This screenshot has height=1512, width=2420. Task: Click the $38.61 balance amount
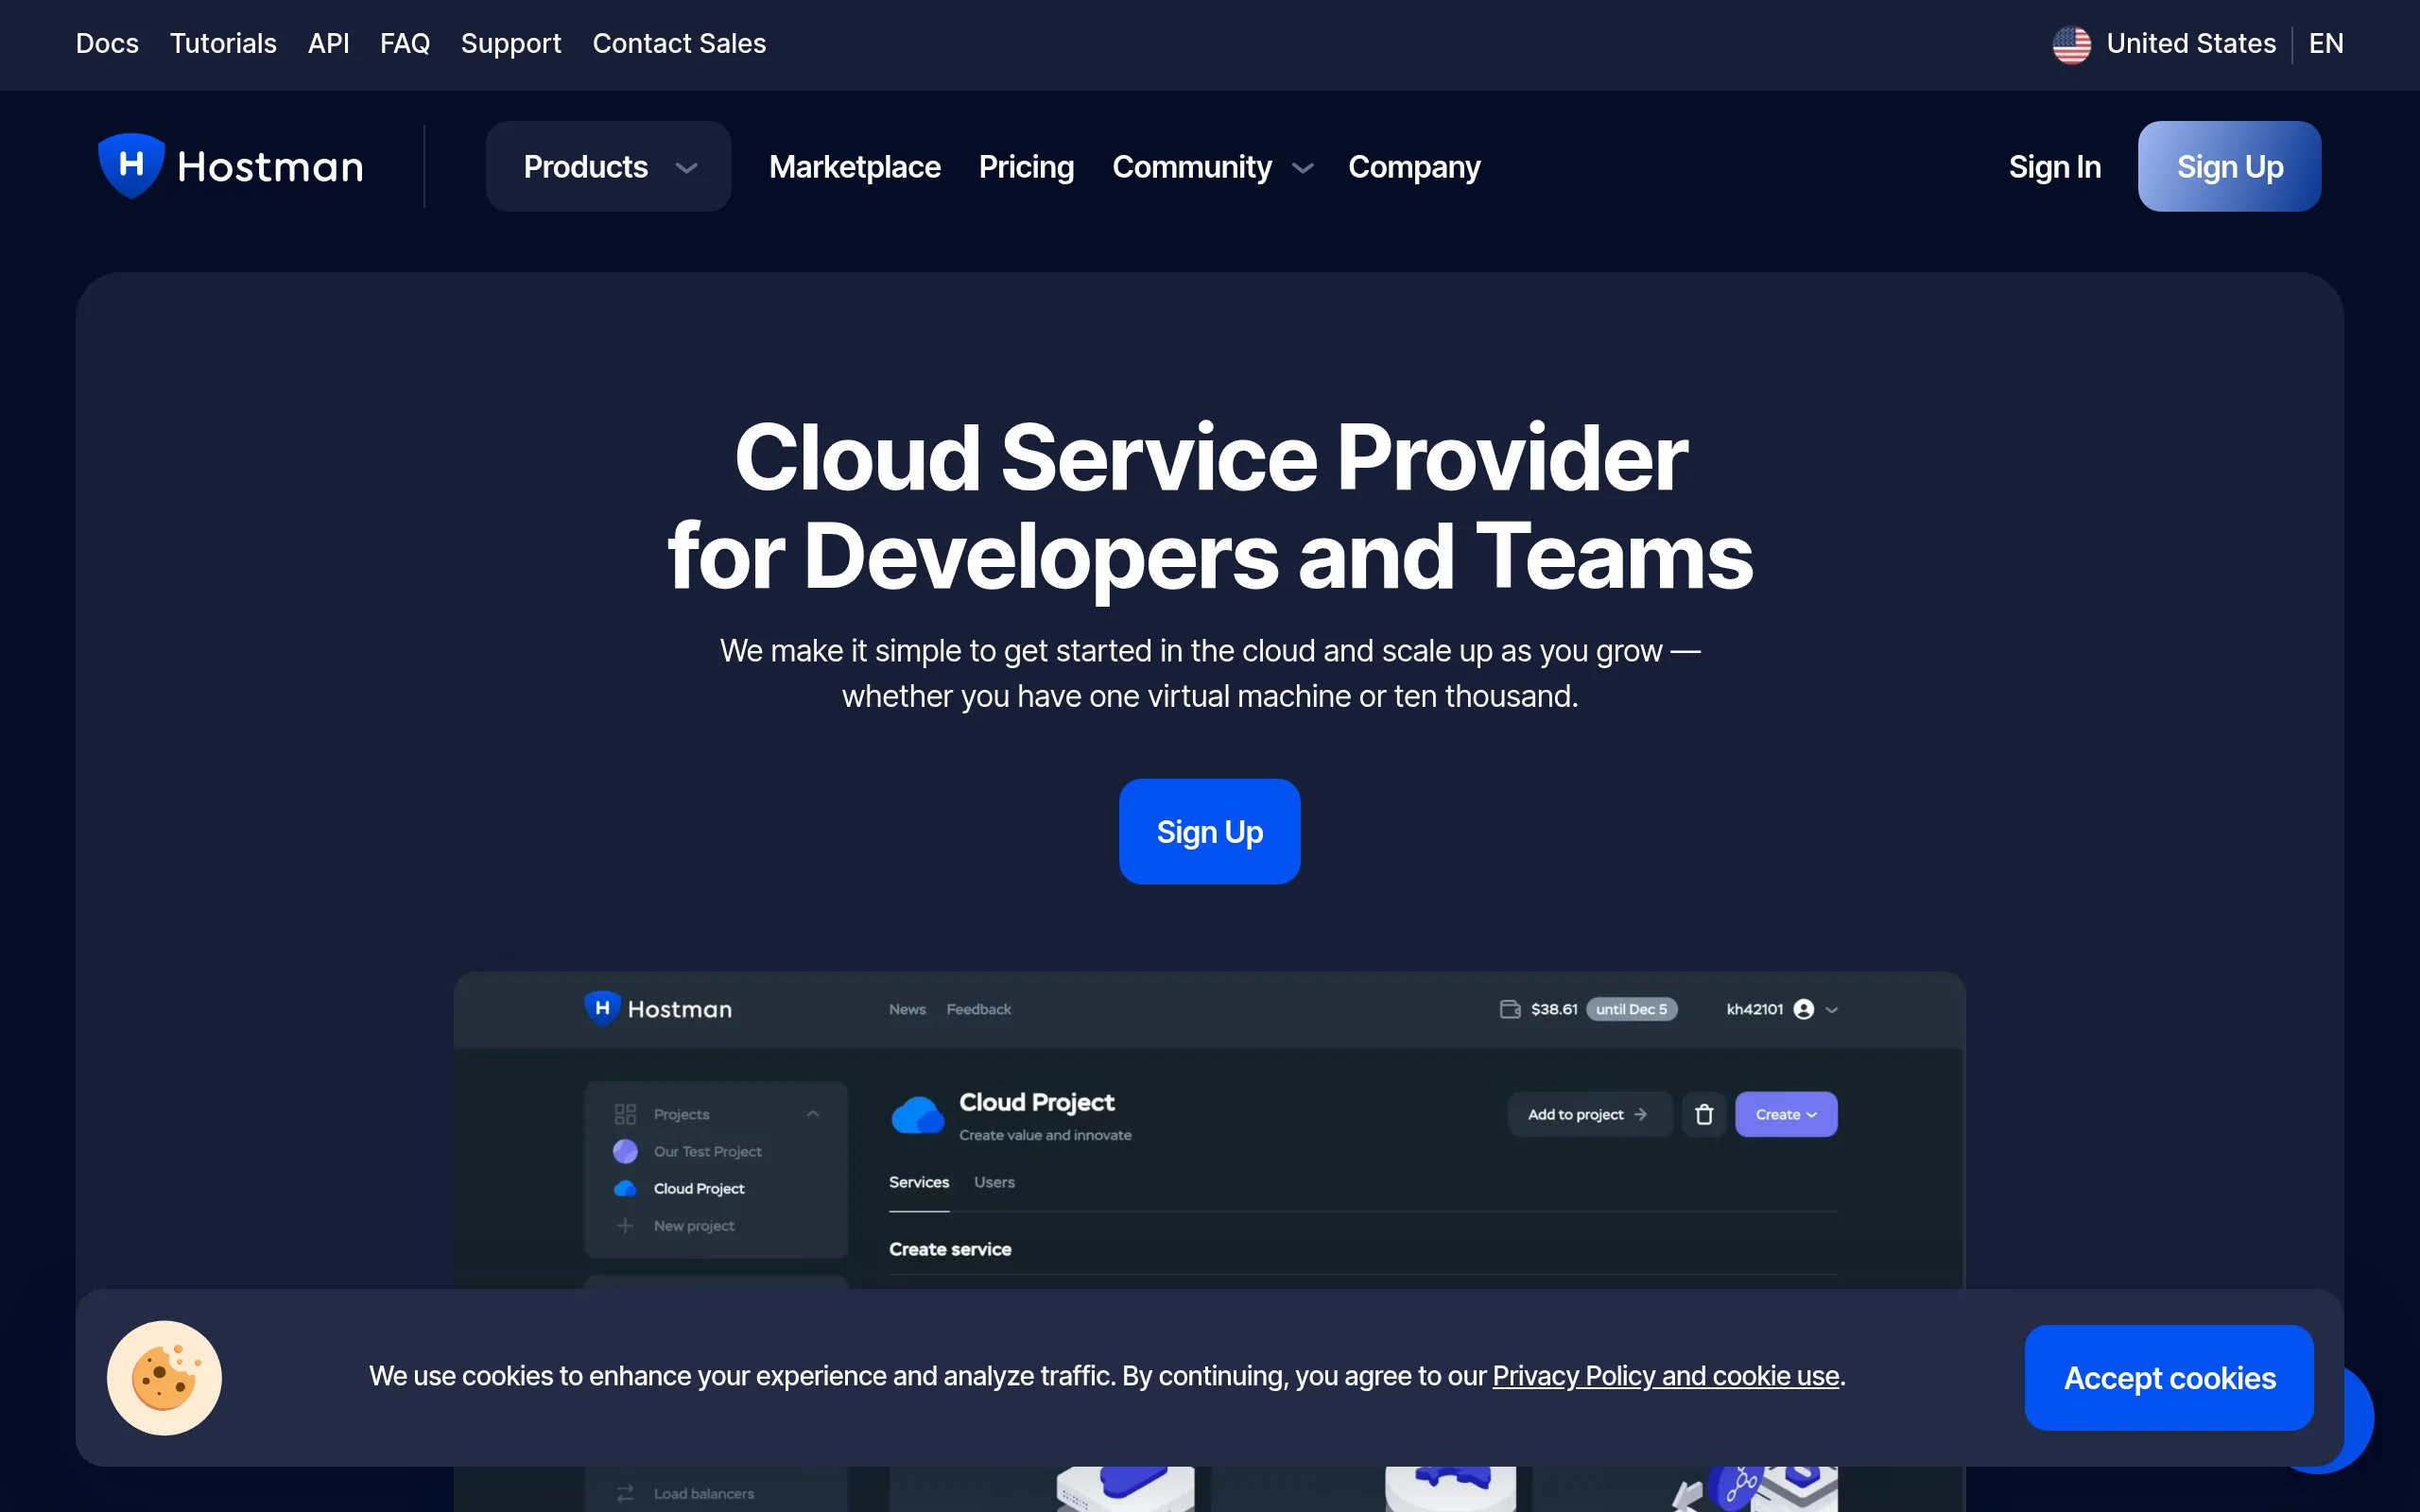click(1554, 1009)
